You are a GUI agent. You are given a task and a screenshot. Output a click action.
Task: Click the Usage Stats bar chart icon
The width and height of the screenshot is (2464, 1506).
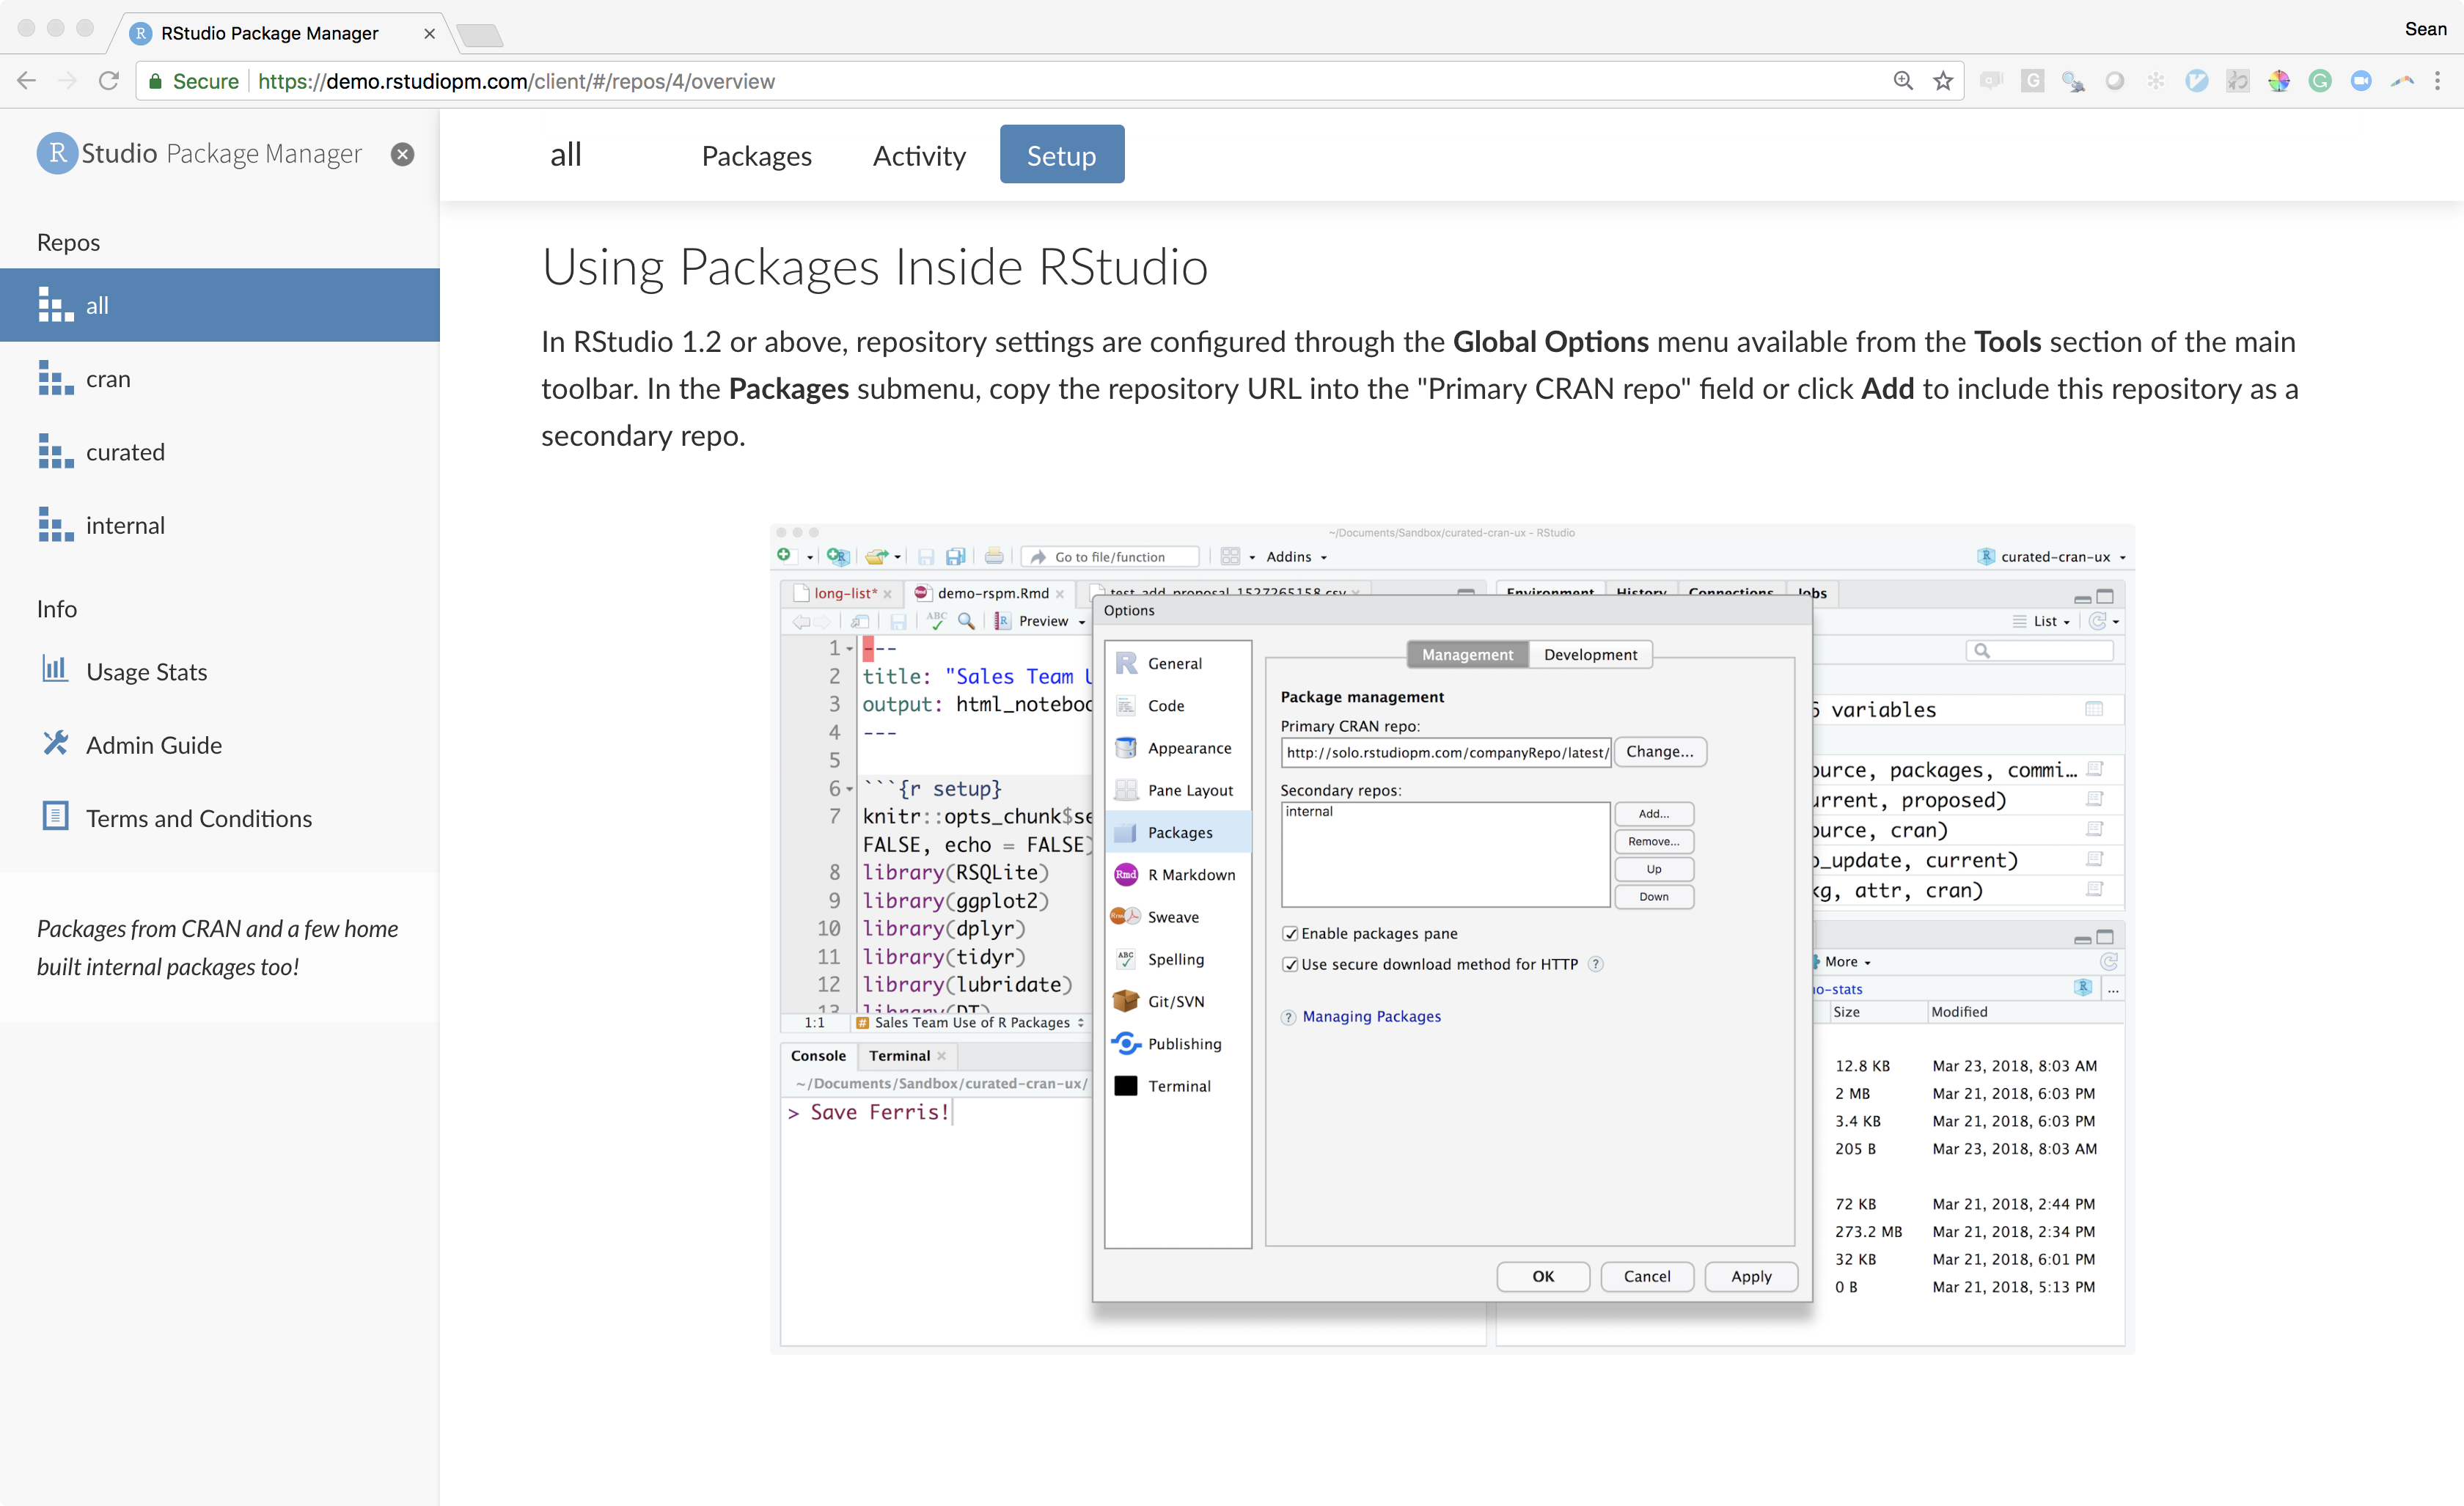pos(55,670)
